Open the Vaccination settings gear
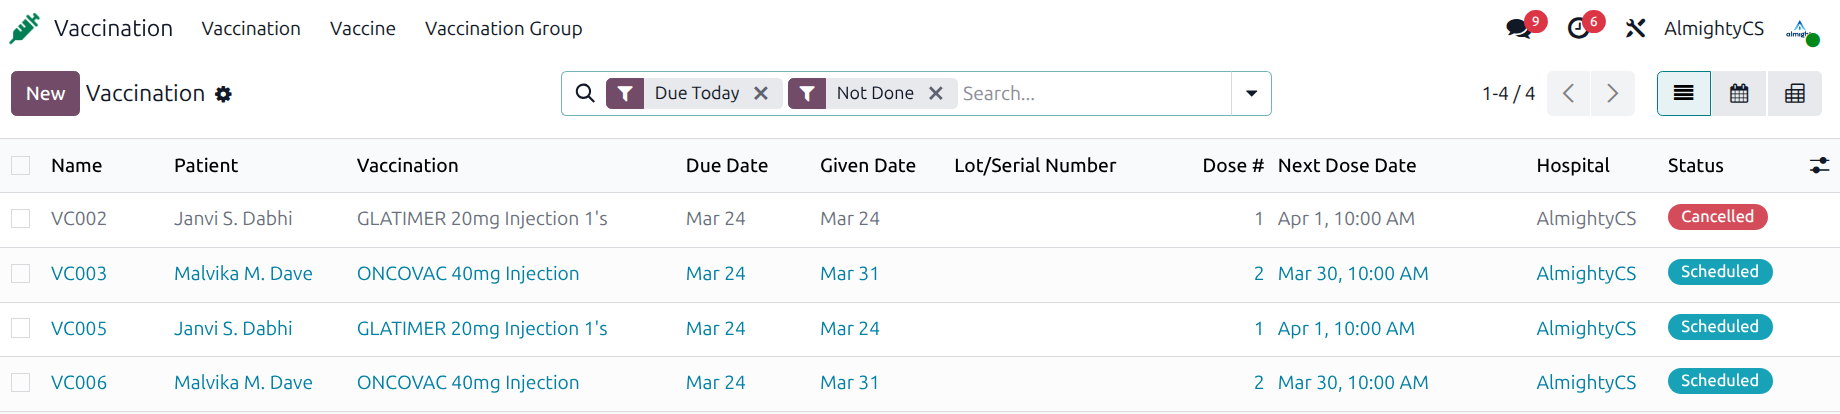The width and height of the screenshot is (1840, 414). (223, 94)
